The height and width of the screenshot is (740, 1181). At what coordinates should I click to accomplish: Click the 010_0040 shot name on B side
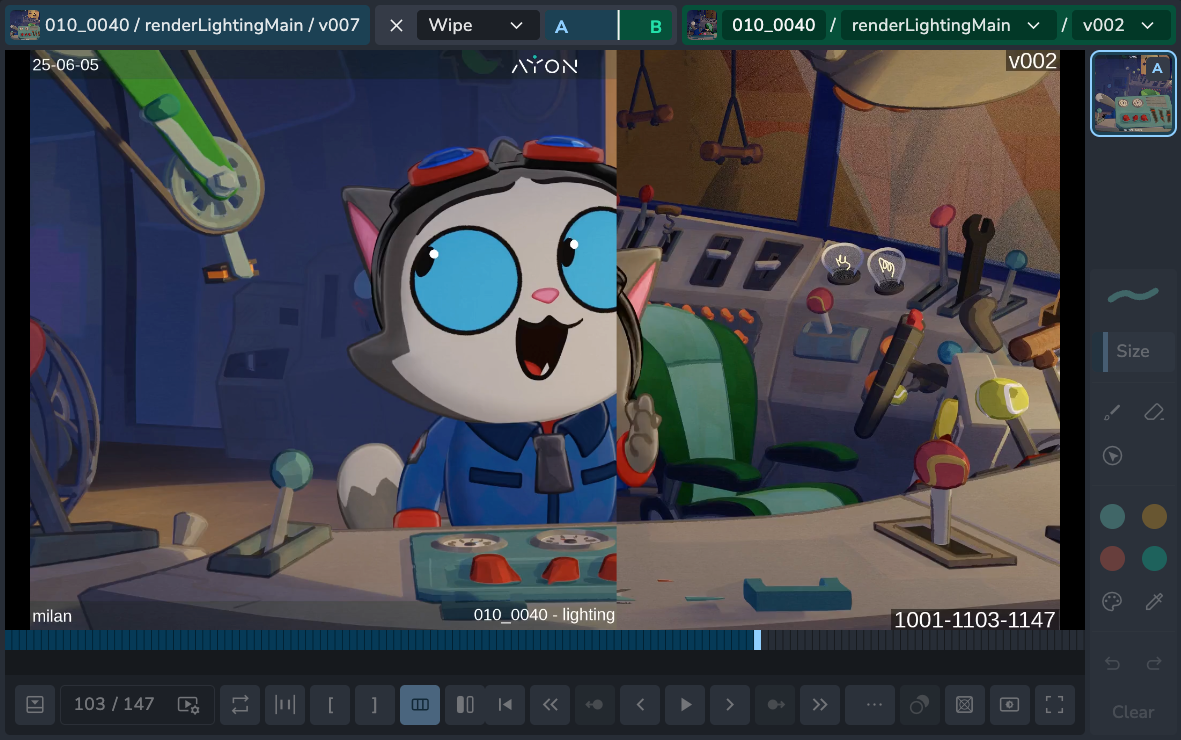774,26
